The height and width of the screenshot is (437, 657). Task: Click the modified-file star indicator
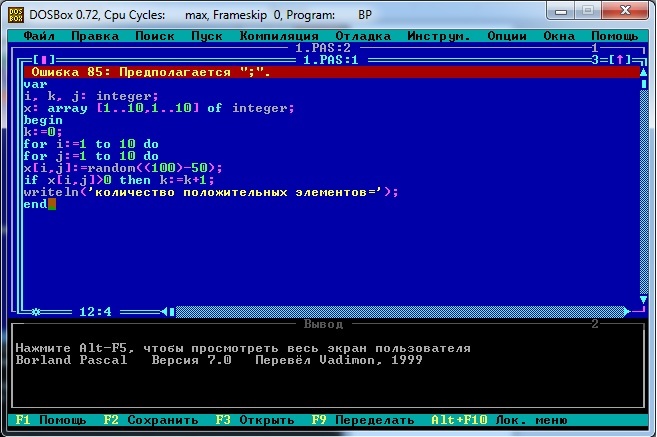click(36, 311)
